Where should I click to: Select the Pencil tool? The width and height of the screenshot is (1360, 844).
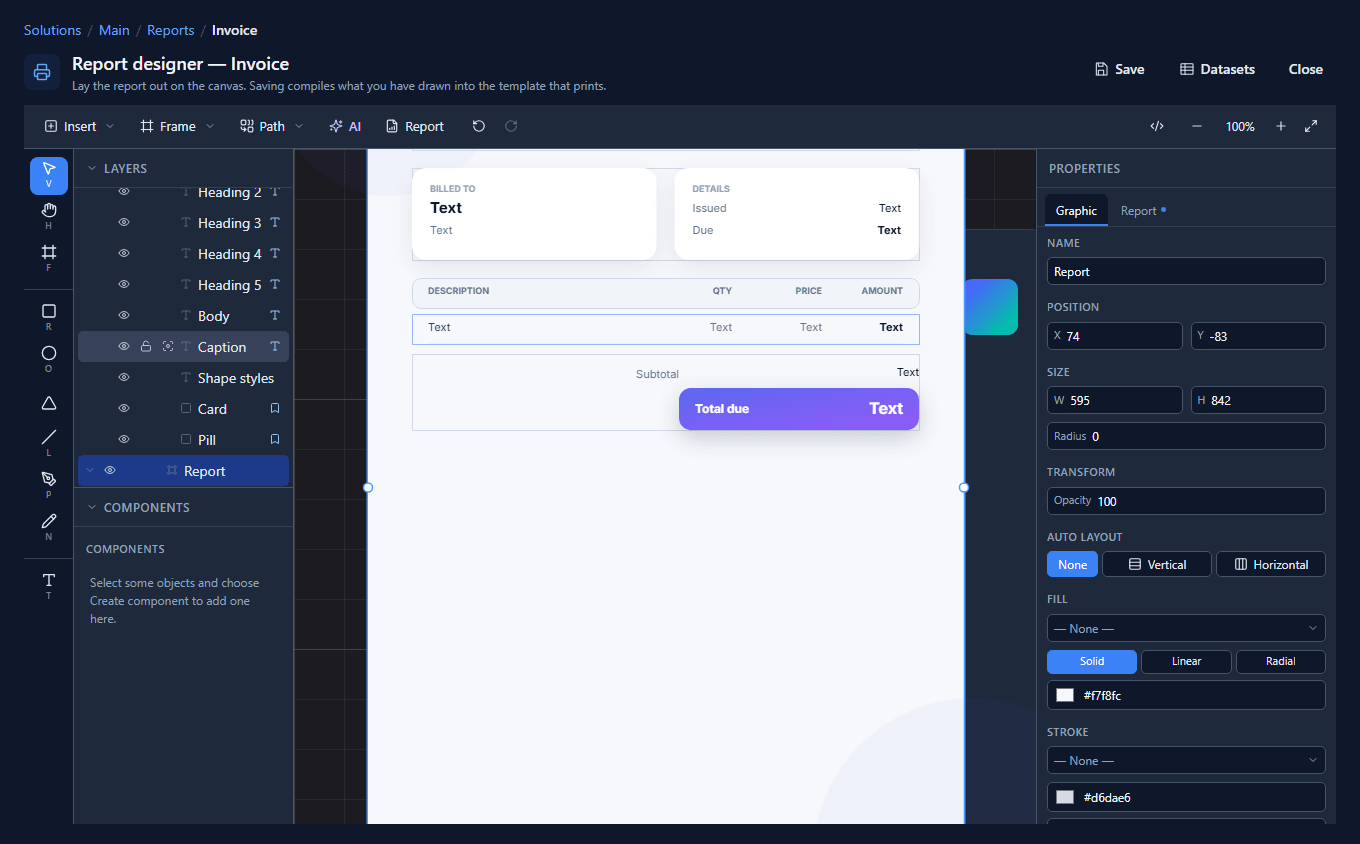point(49,528)
